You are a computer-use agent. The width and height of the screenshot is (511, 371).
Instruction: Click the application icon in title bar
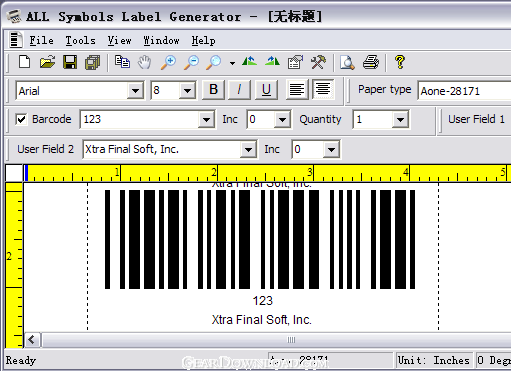(15, 16)
